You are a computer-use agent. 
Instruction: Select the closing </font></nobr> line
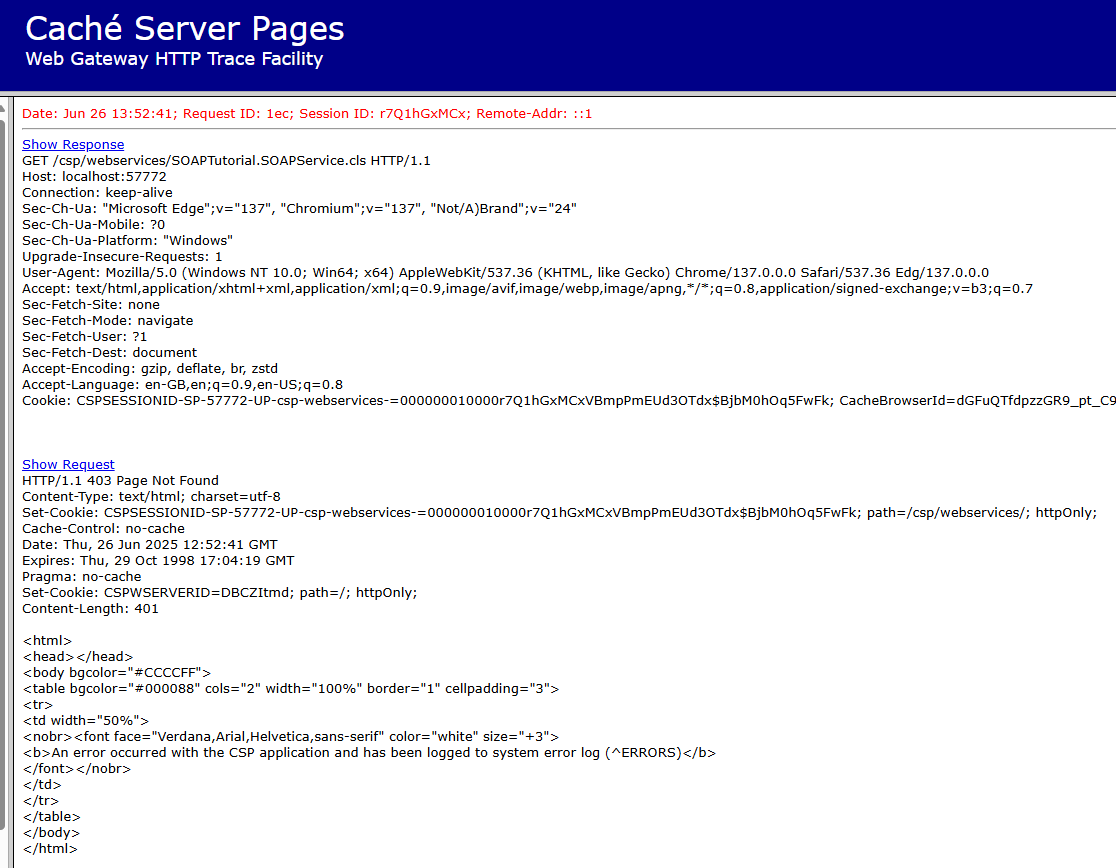76,769
